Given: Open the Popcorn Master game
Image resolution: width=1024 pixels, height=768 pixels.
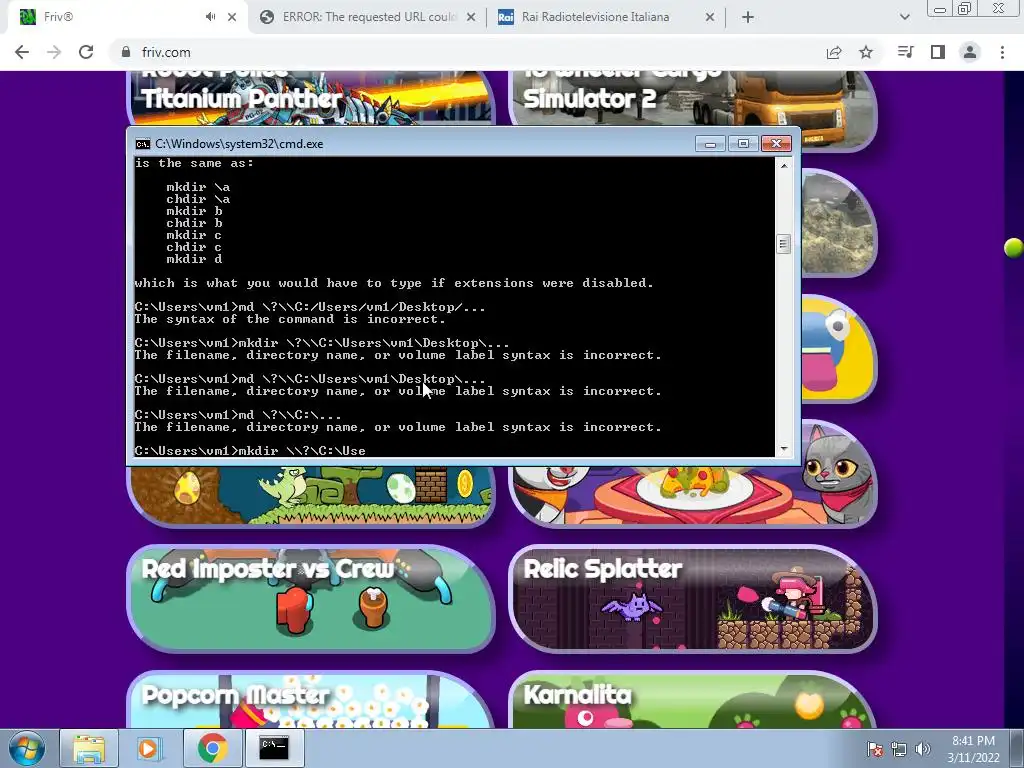Looking at the screenshot, I should (x=311, y=700).
